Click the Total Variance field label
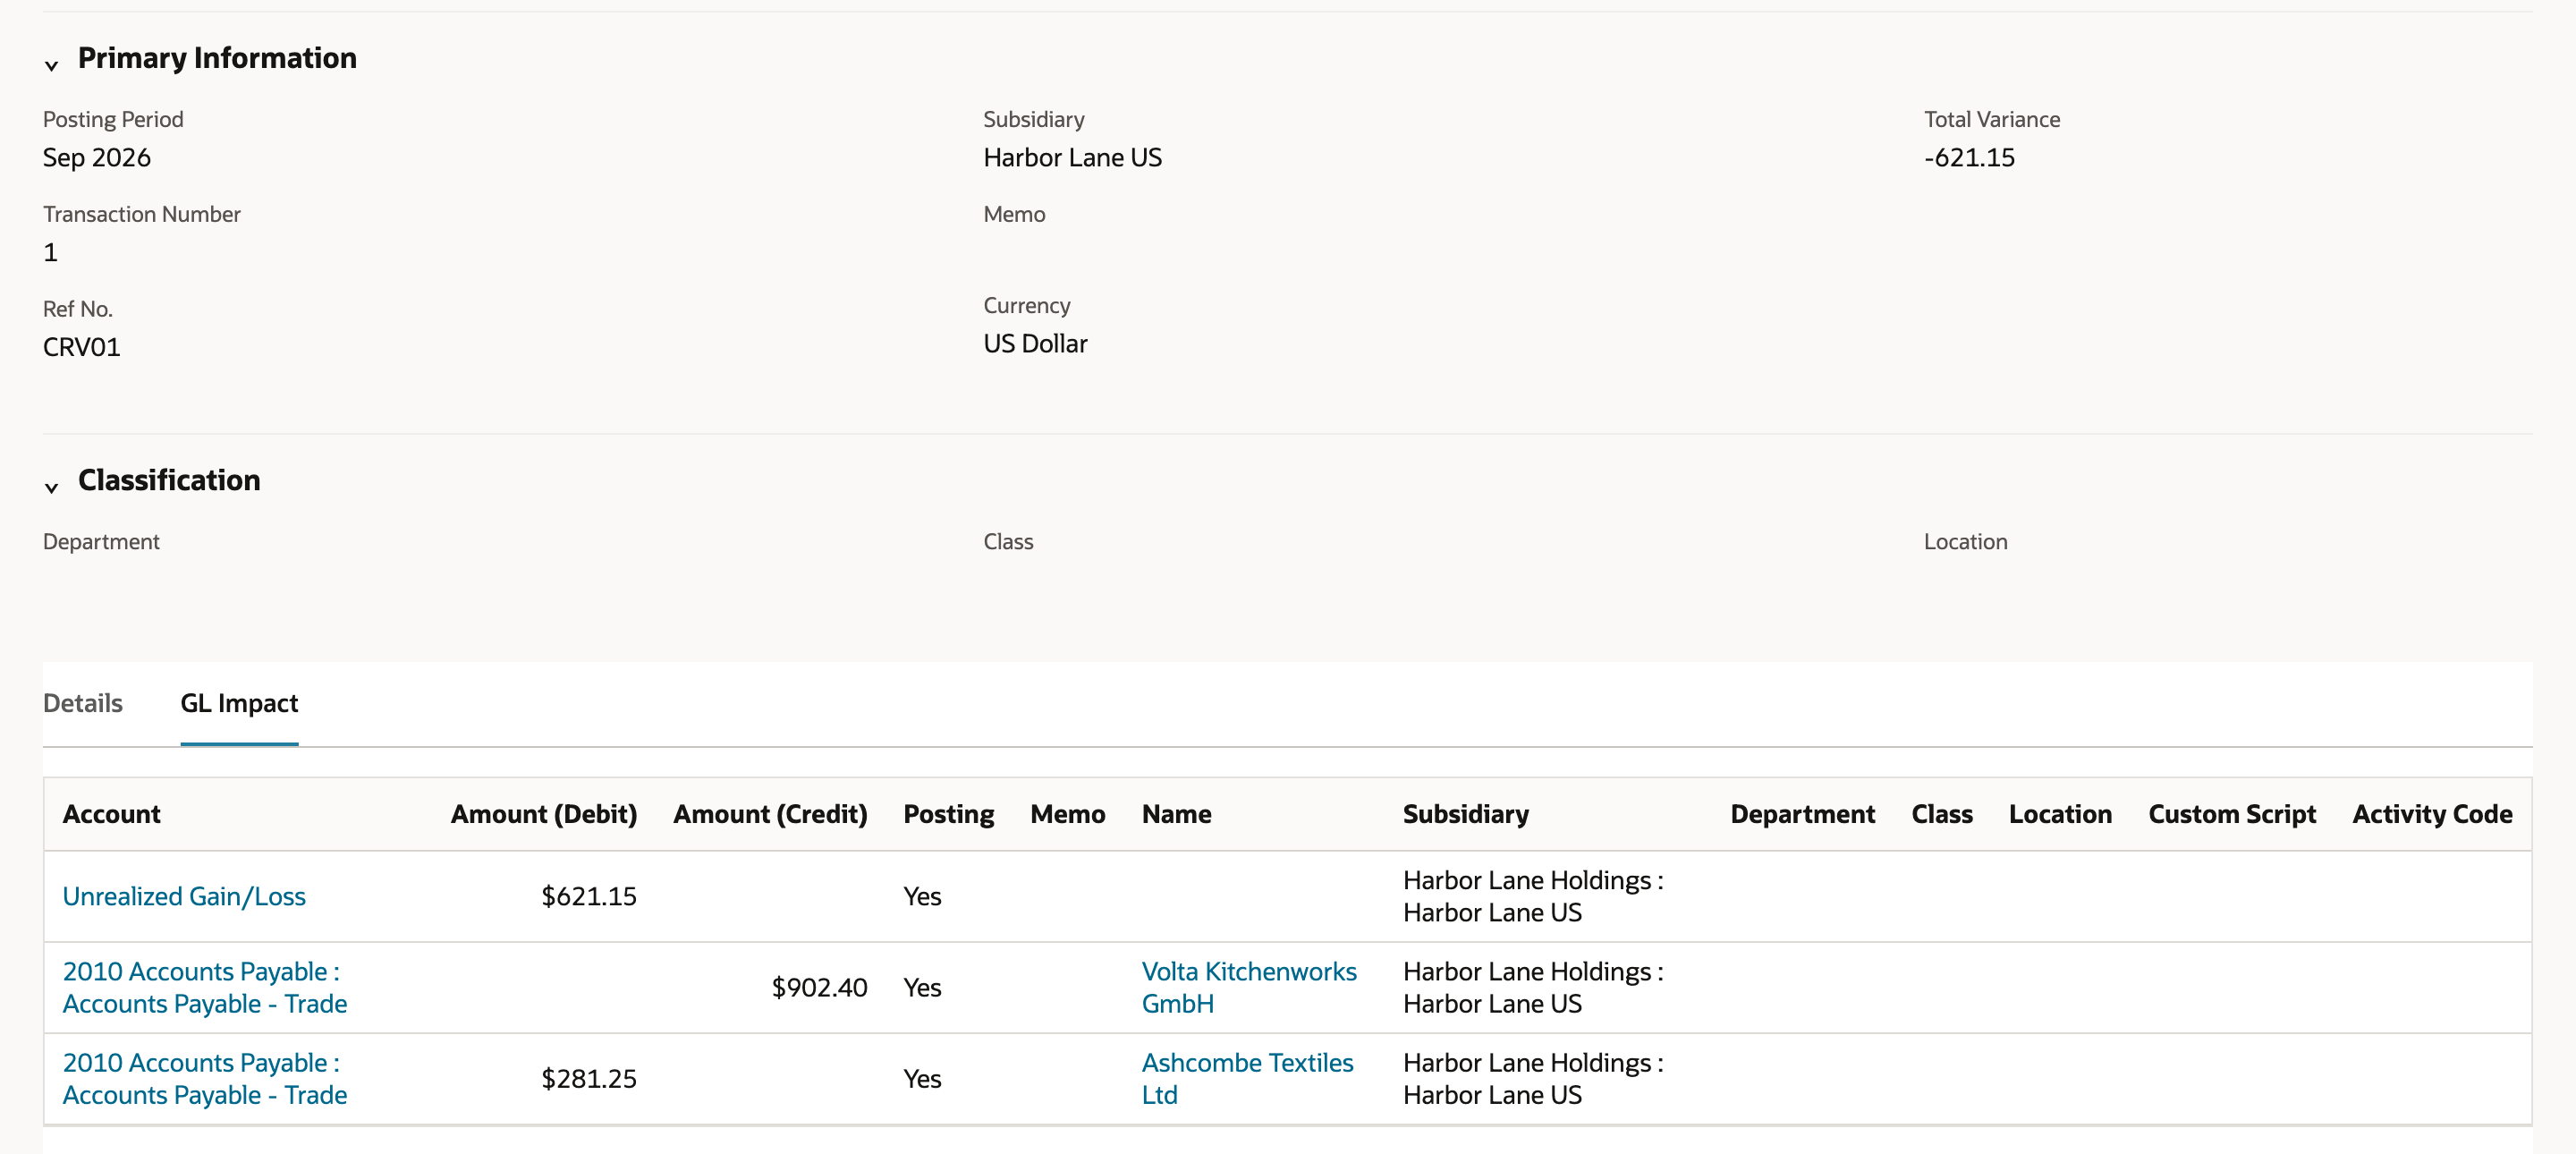This screenshot has height=1154, width=2576. [1992, 119]
